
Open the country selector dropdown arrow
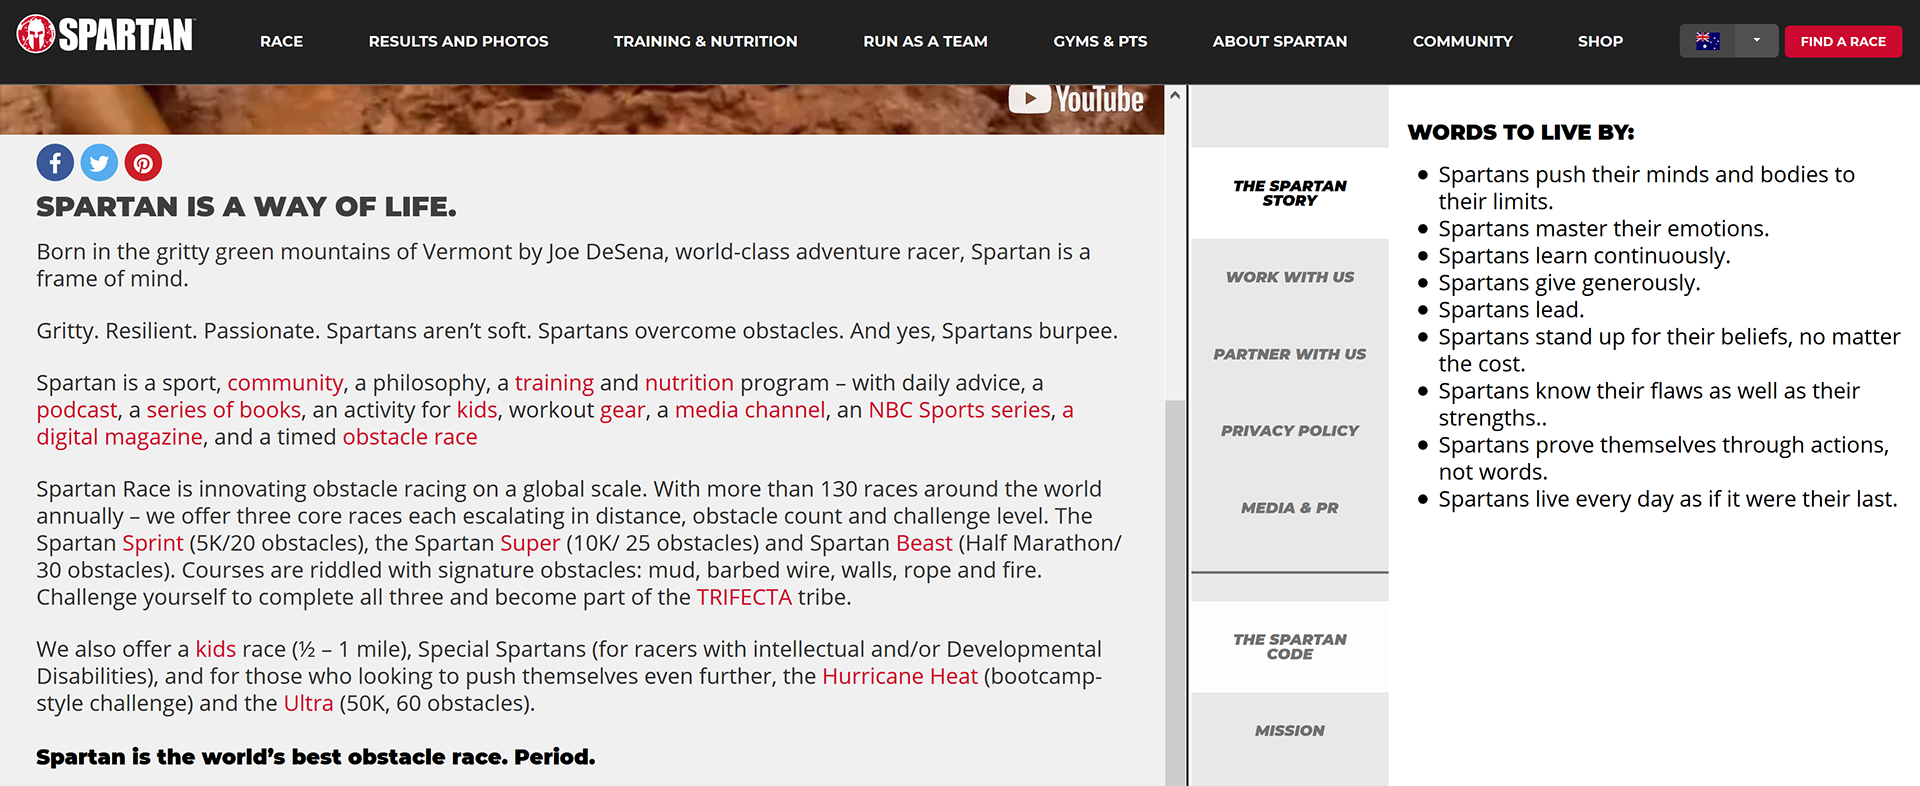pyautogui.click(x=1756, y=41)
